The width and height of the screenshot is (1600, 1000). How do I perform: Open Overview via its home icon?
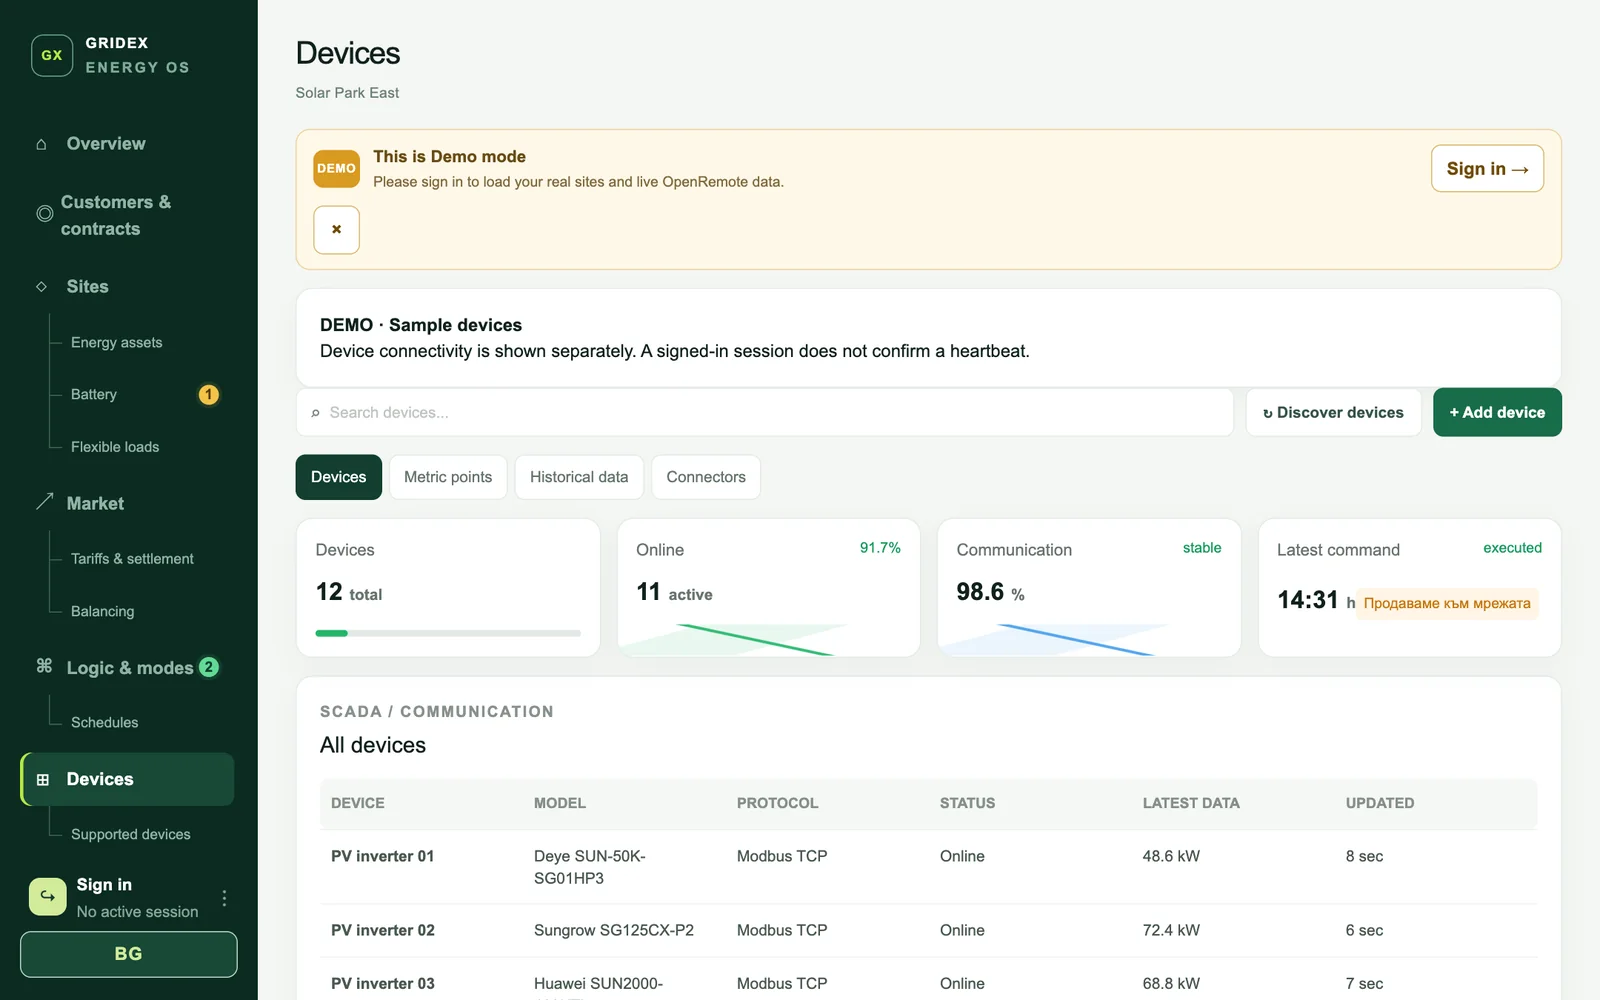41,144
